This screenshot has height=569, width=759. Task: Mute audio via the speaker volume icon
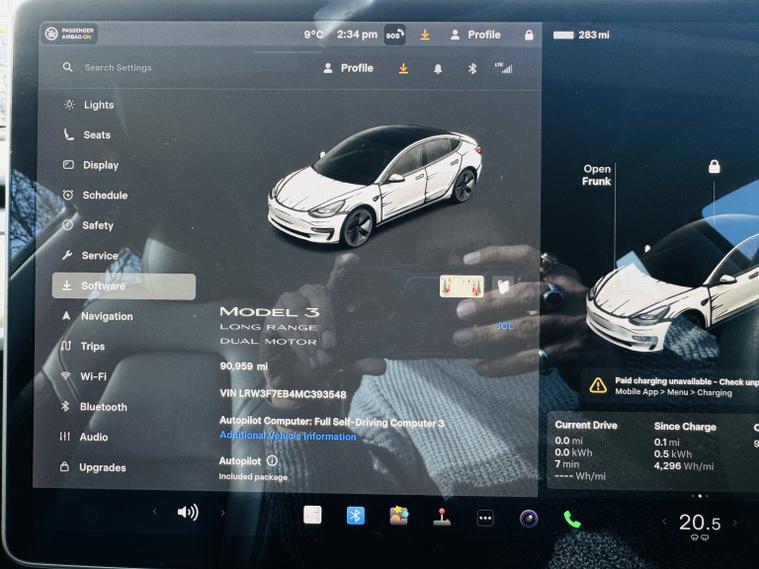click(188, 513)
